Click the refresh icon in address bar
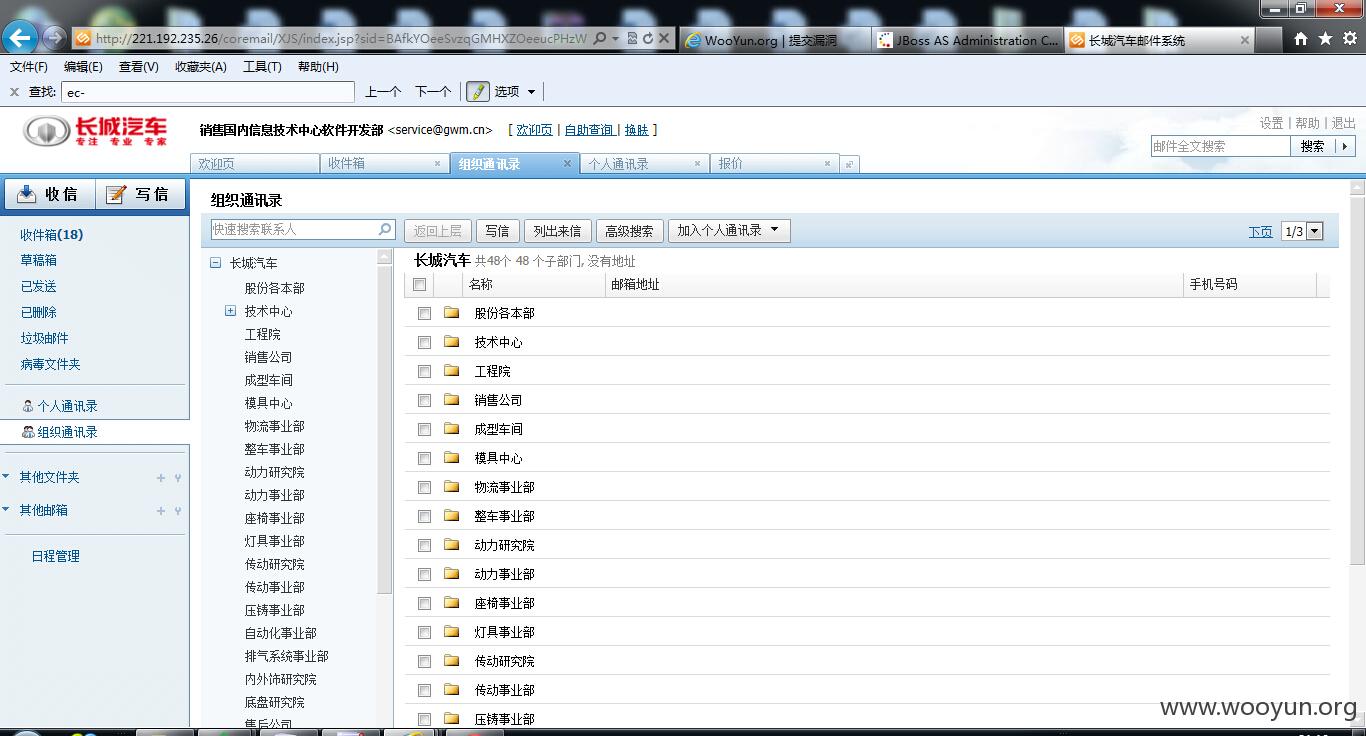The height and width of the screenshot is (736, 1366). [648, 38]
